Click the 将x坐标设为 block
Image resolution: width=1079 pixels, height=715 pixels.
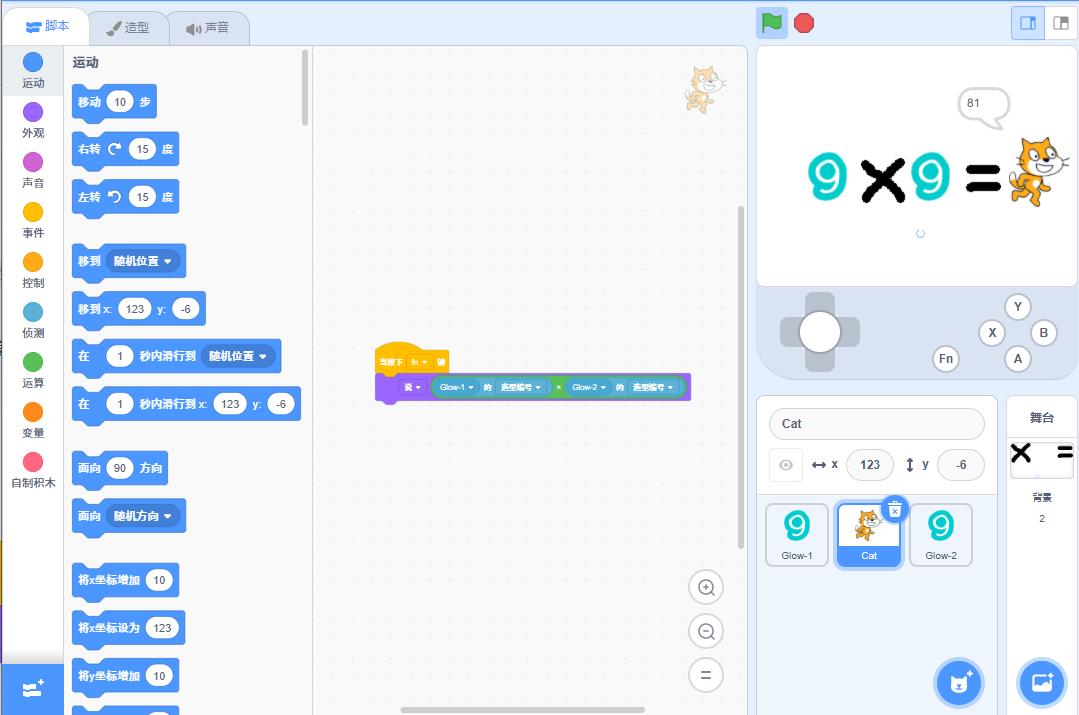pos(128,628)
